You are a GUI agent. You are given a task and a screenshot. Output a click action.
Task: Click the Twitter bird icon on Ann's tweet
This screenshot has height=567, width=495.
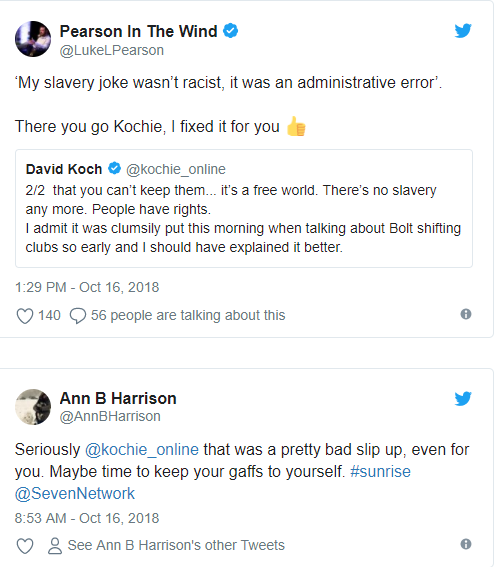[463, 398]
